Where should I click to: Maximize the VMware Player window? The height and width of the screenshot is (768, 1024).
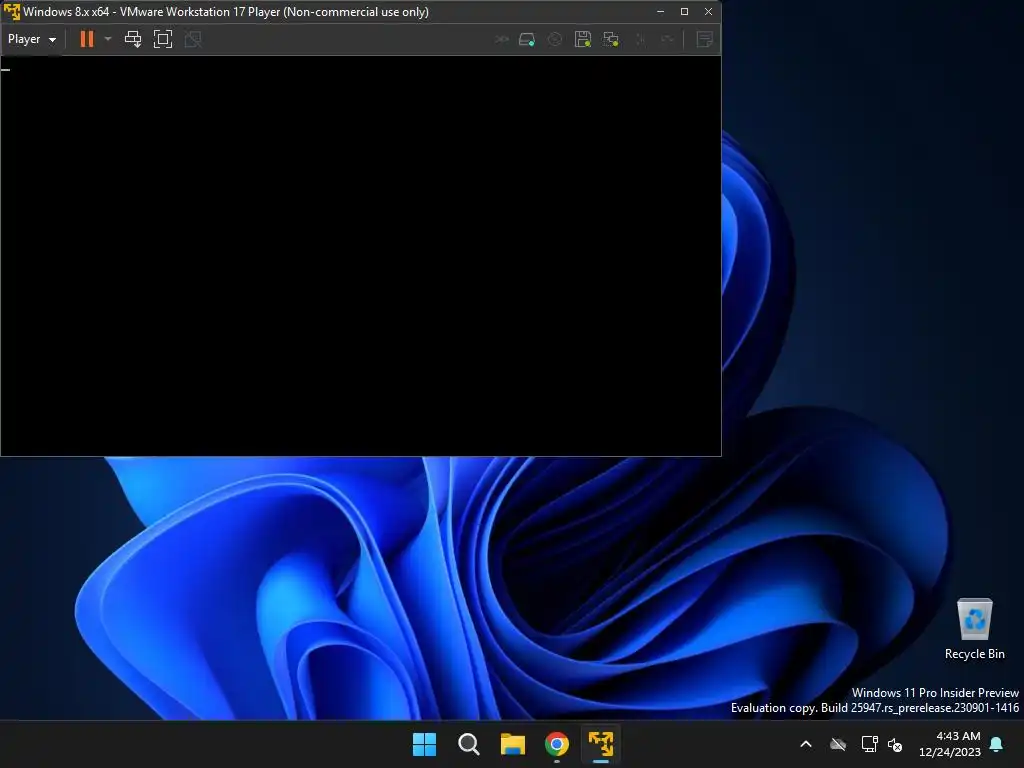[x=684, y=12]
